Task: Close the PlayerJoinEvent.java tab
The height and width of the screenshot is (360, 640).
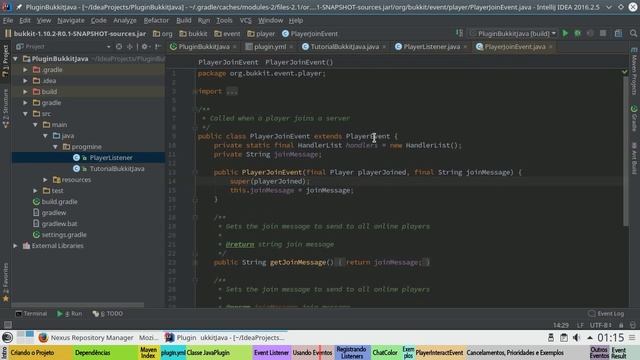Action: click(551, 47)
